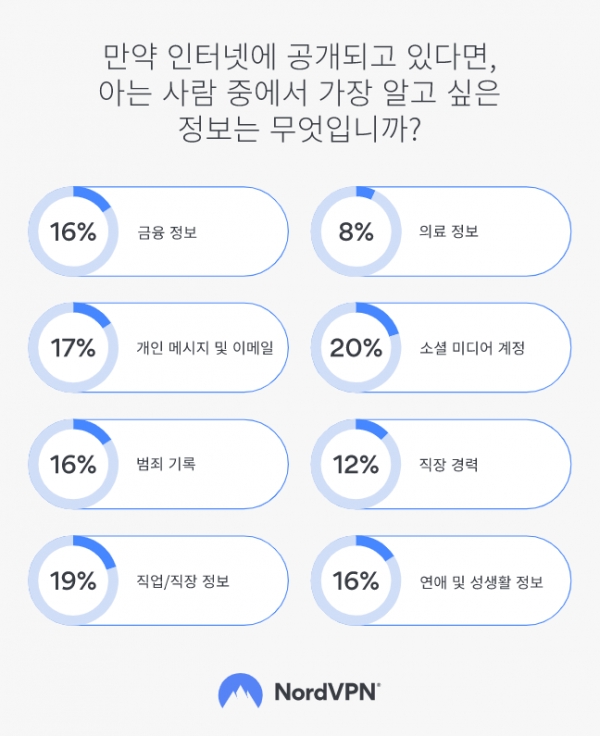Select the 소셜 미디어 계정 label

[472, 348]
